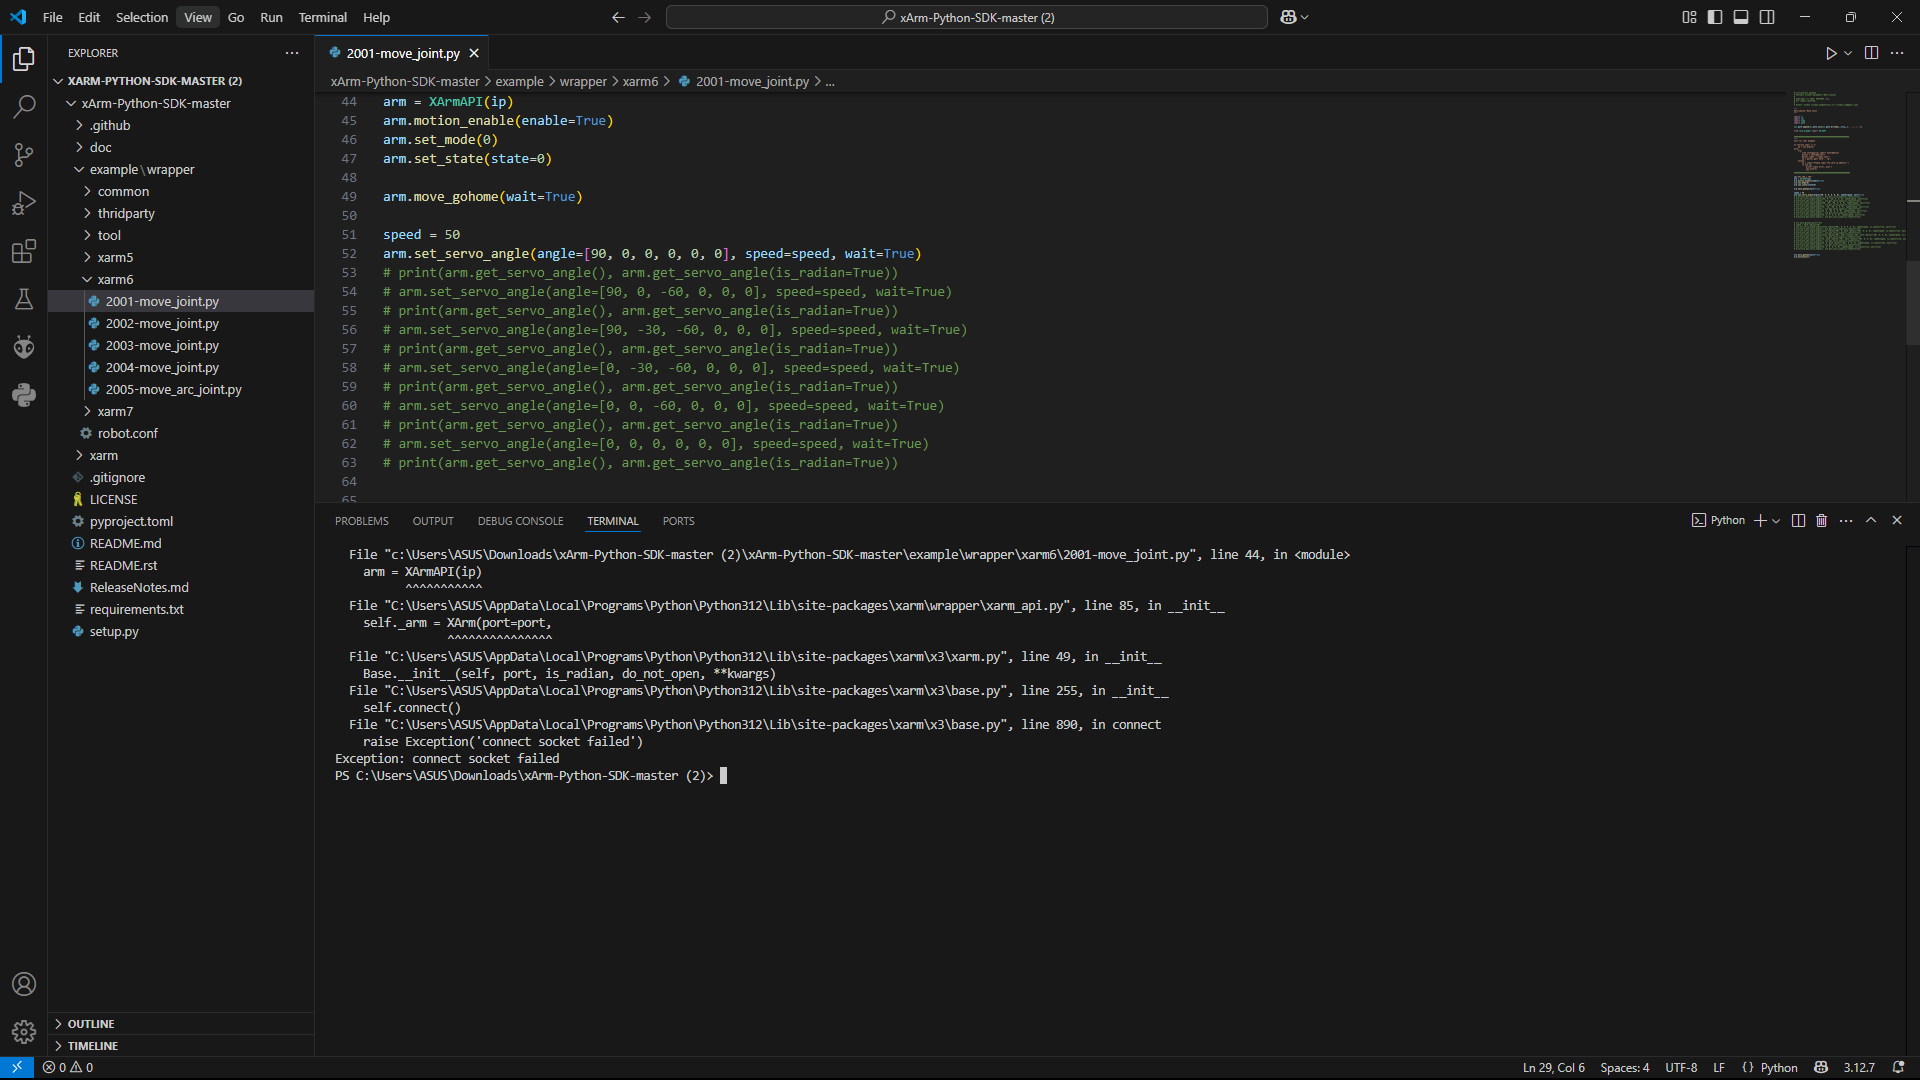
Task: Open Explorer Views and More Actions
Action: point(292,53)
